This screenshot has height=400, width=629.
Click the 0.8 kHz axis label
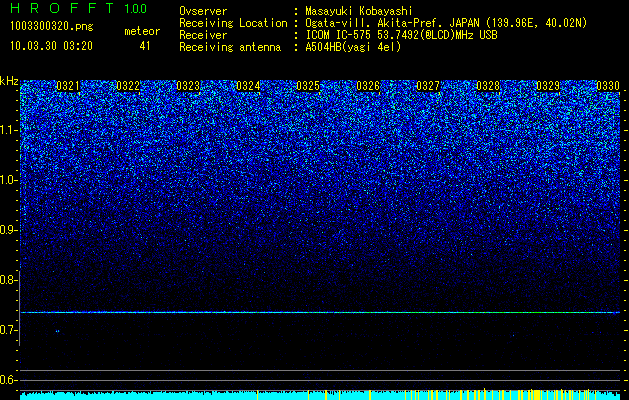point(9,280)
